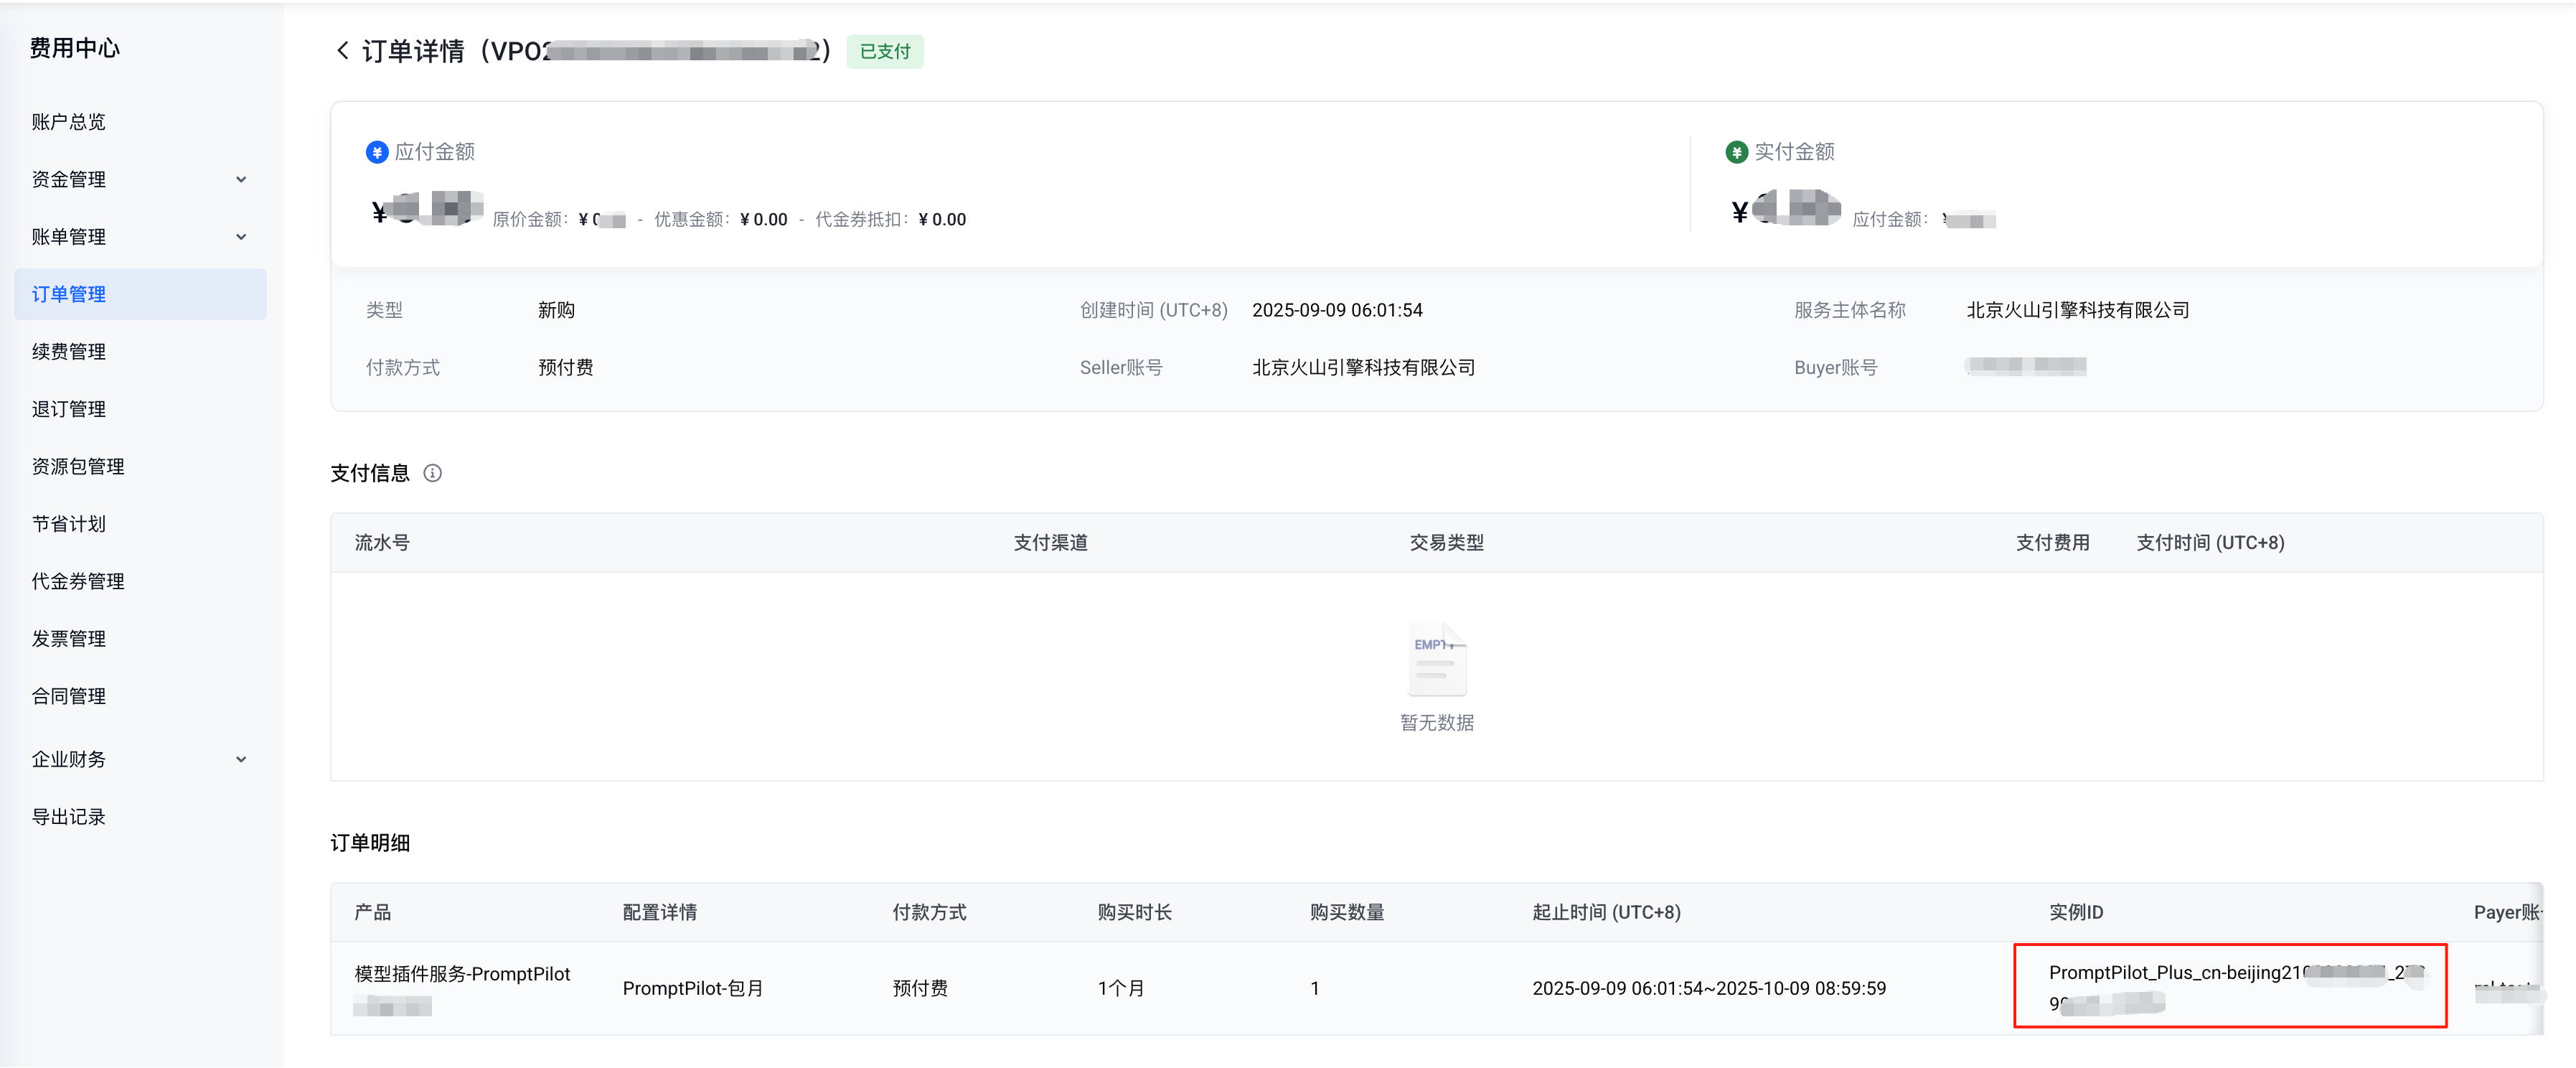Click the blue yen icon beside 应付金额
This screenshot has height=1068, width=2576.
[x=377, y=152]
